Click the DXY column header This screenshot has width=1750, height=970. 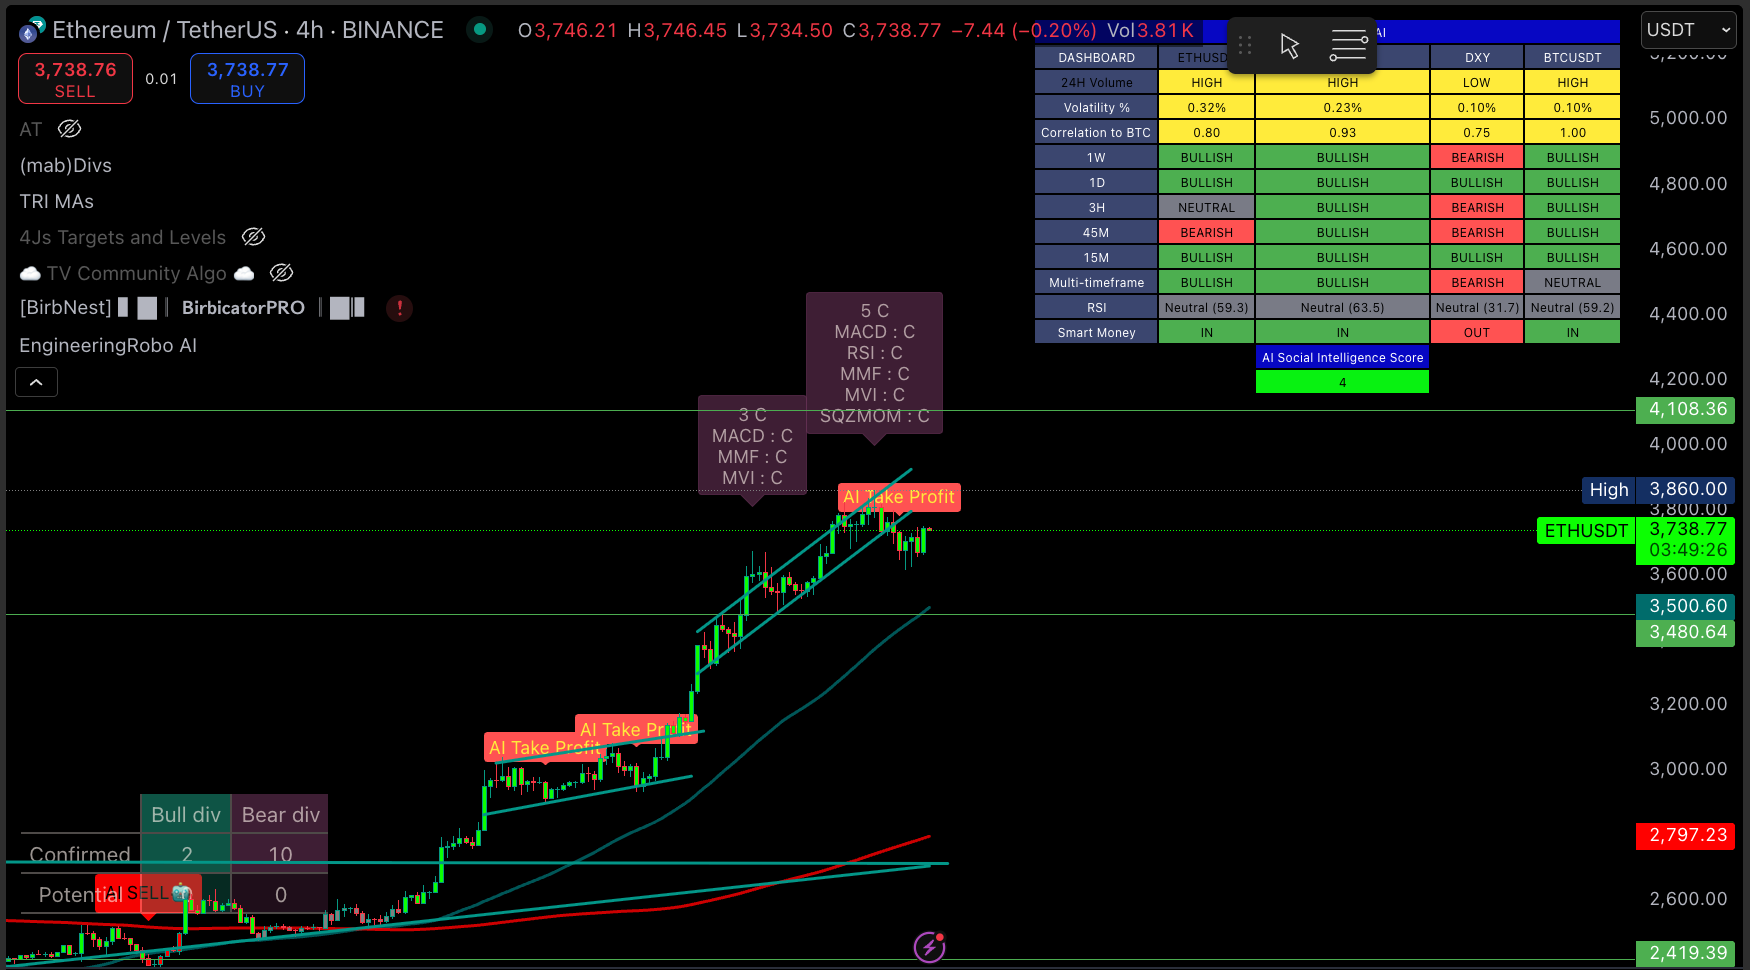tap(1477, 58)
